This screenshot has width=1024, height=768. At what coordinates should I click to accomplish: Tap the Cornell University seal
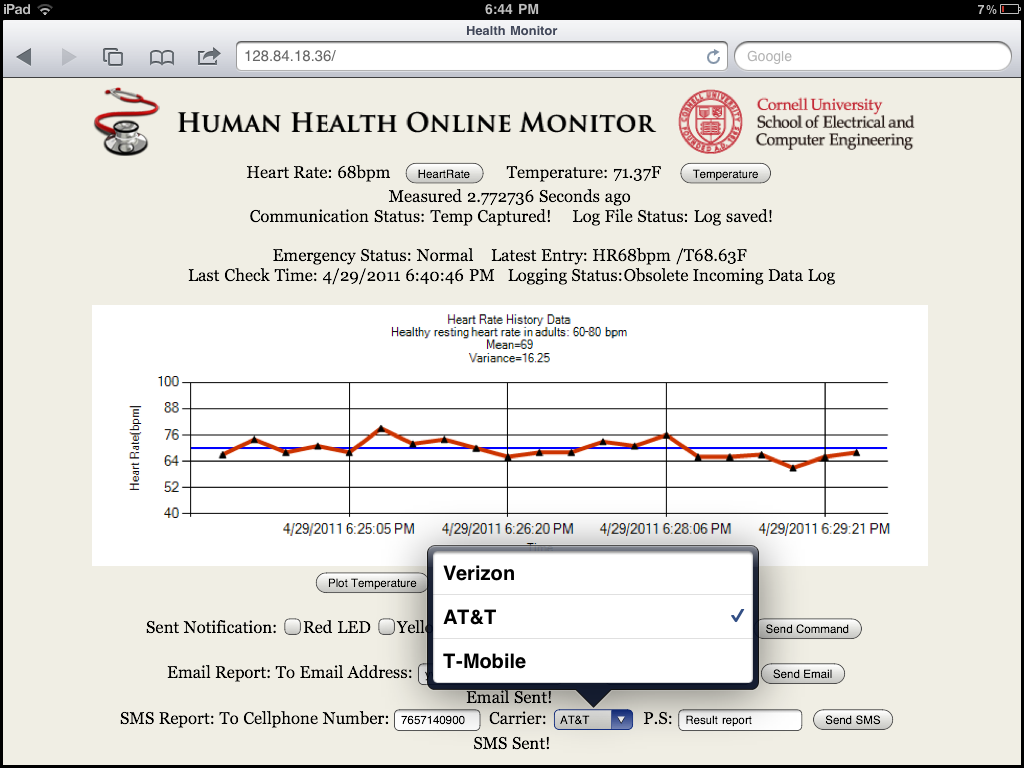(x=710, y=121)
